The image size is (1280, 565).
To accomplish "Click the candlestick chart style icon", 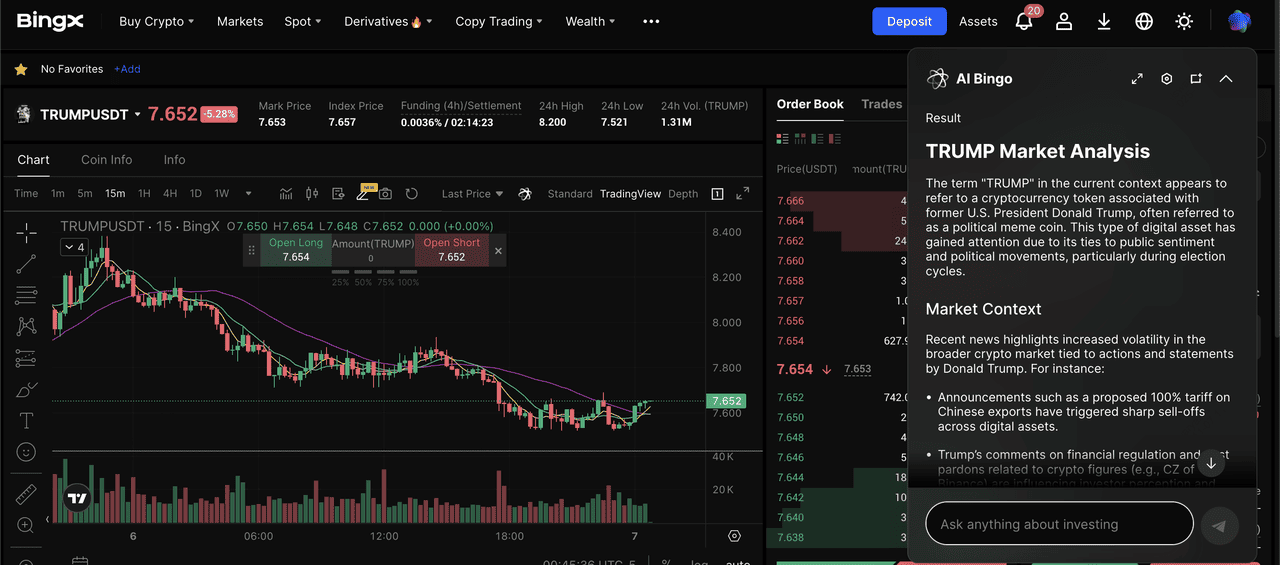I will point(311,194).
